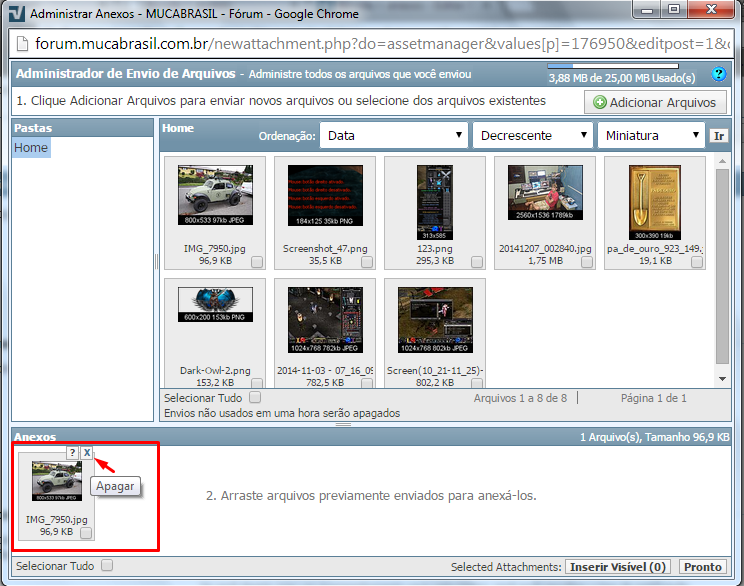
Task: Select the Screenshot_47.png thumbnail
Action: tap(325, 196)
